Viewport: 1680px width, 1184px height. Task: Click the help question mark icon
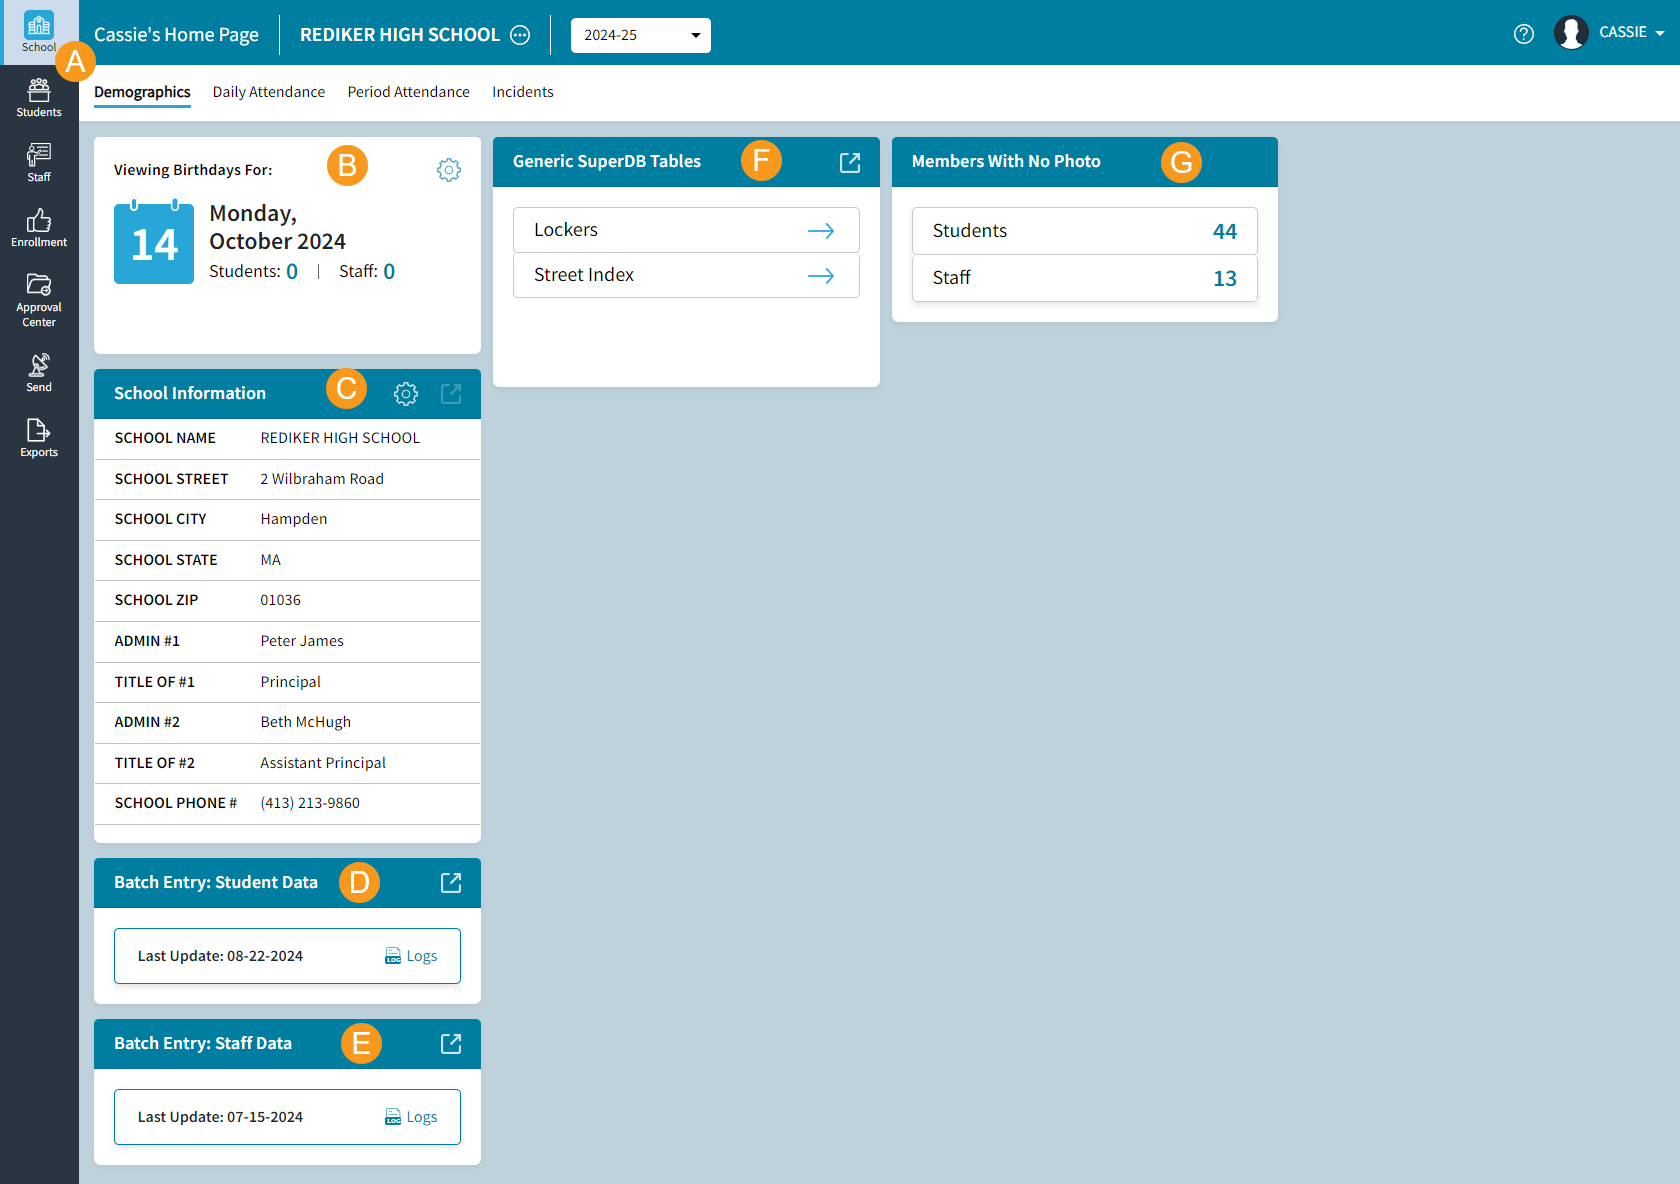(x=1523, y=33)
